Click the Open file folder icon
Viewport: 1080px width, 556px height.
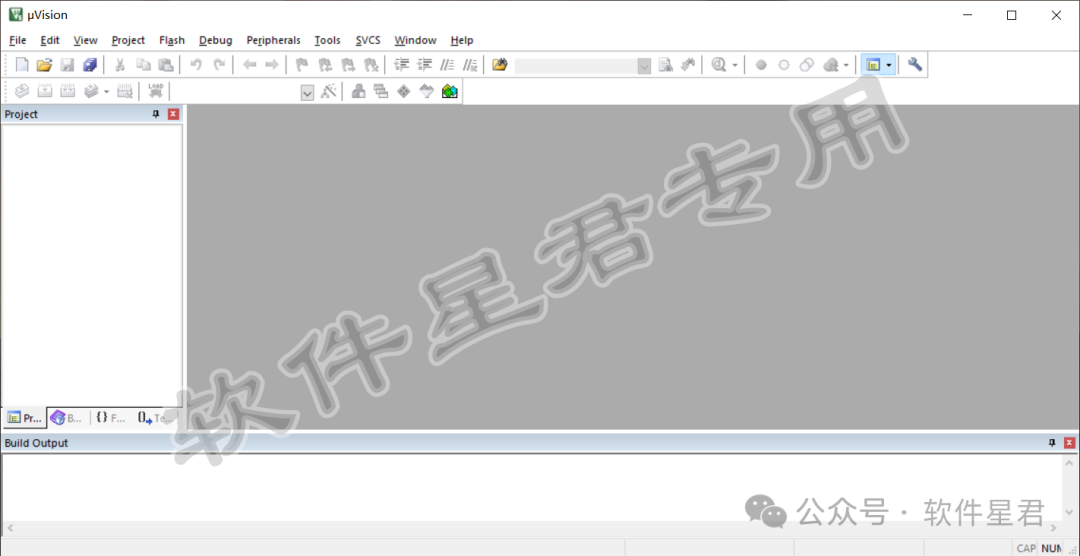point(44,65)
